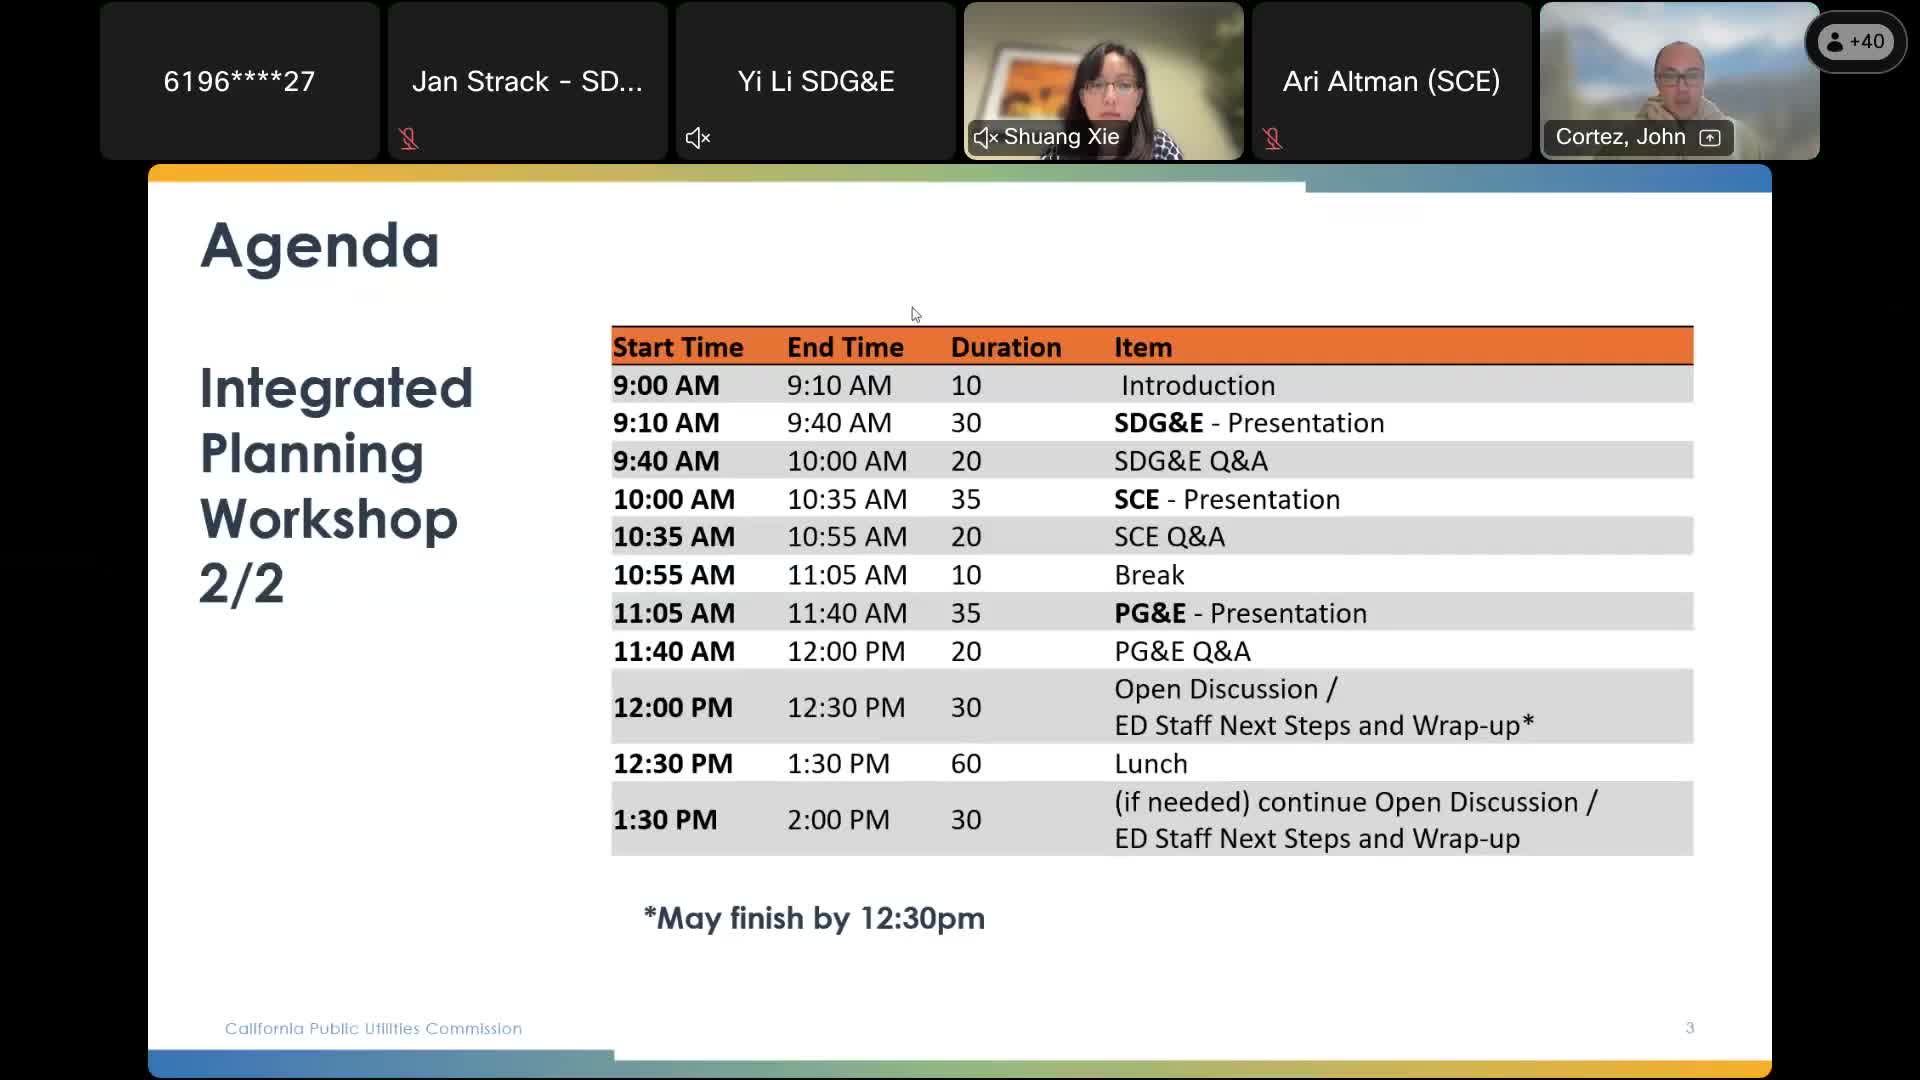The image size is (1920, 1080).
Task: Select Shuang Xie's video thumbnail
Action: tap(1104, 70)
